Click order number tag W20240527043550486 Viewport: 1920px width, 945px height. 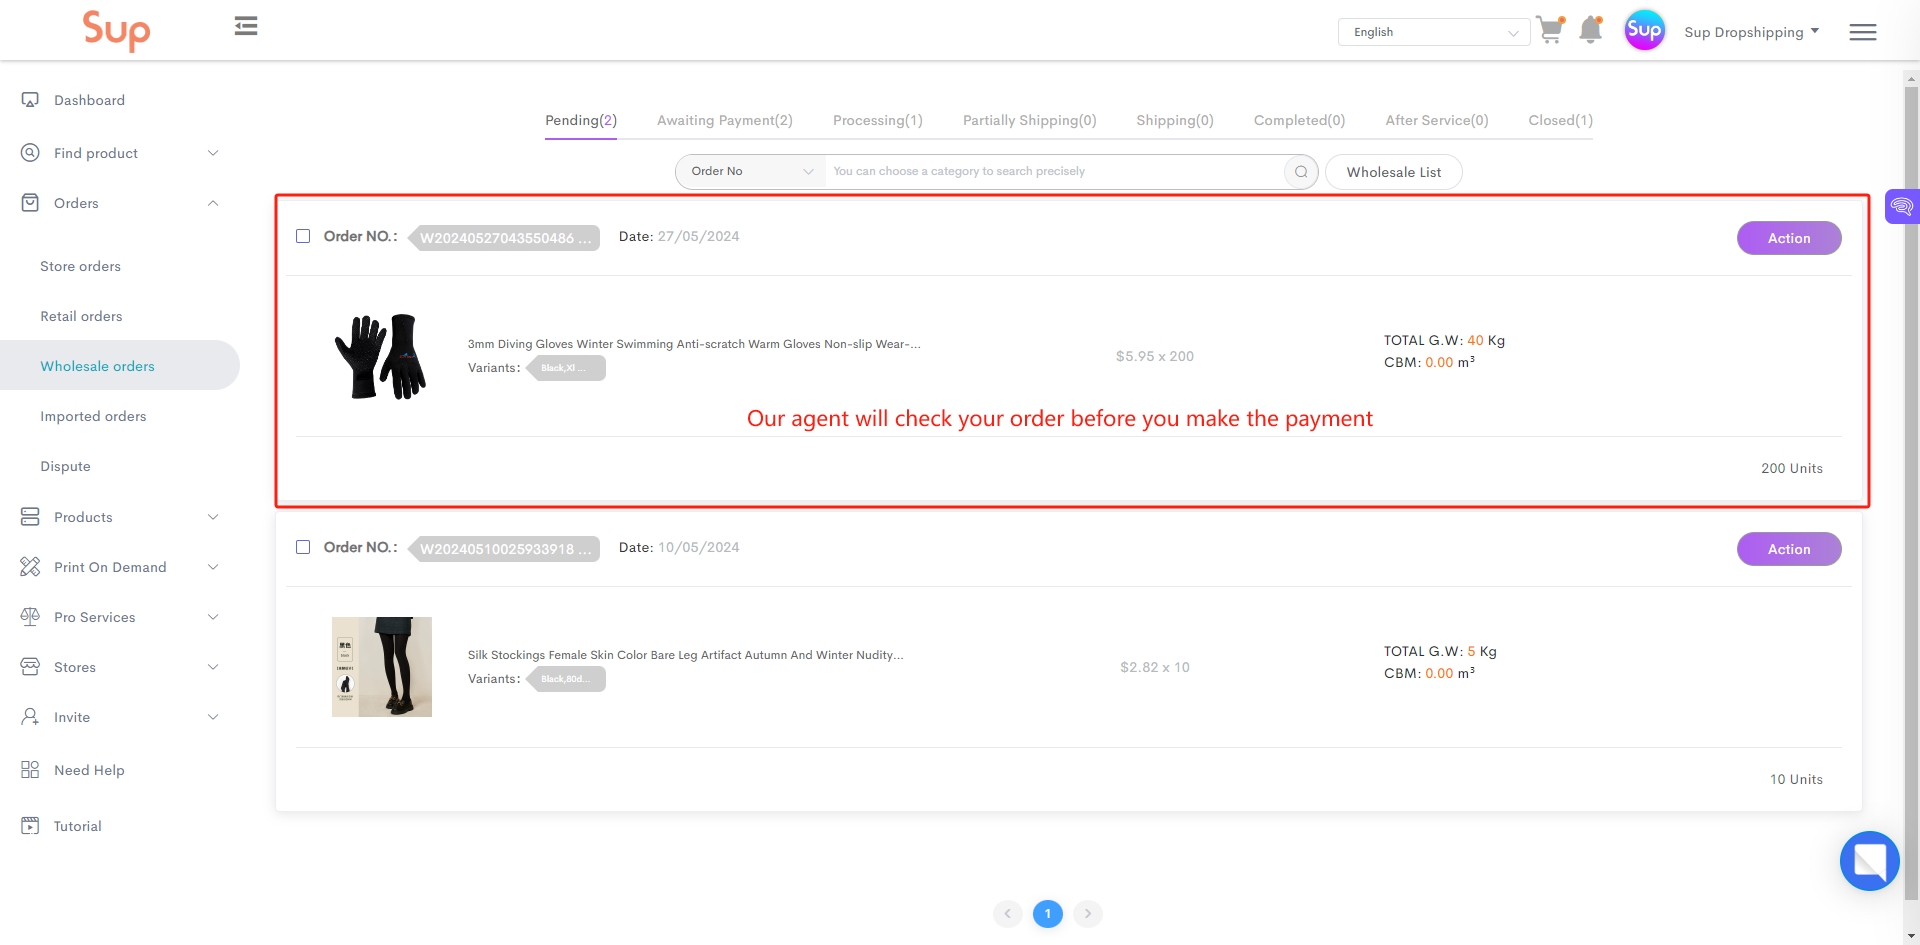tap(504, 238)
